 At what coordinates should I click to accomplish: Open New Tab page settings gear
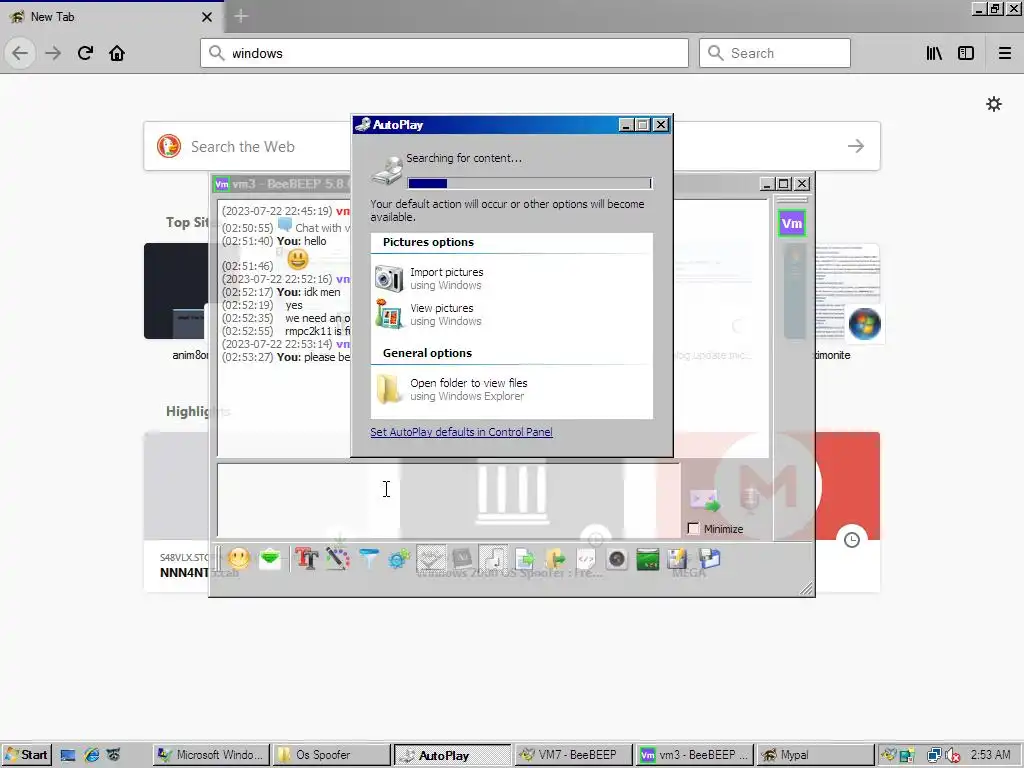[x=994, y=104]
